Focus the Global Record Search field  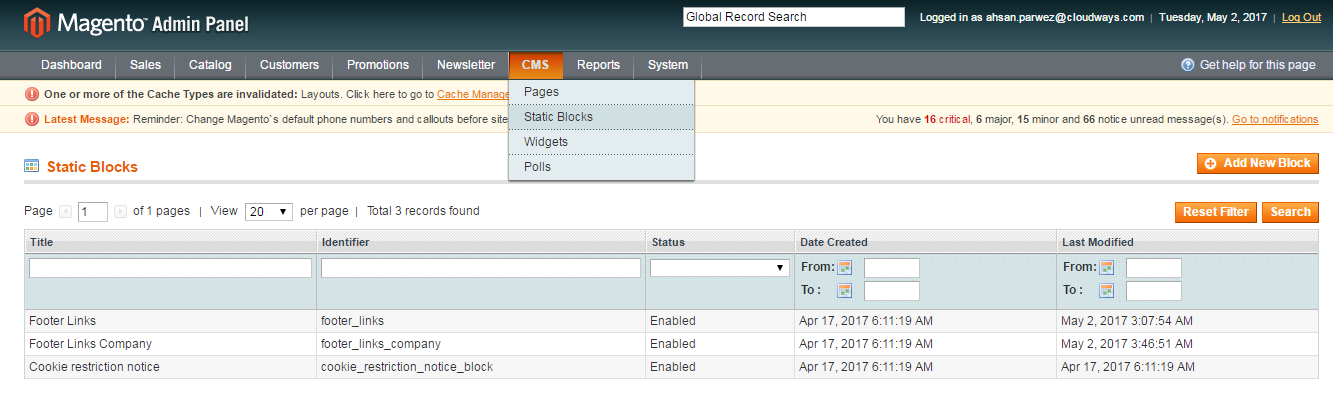click(793, 17)
